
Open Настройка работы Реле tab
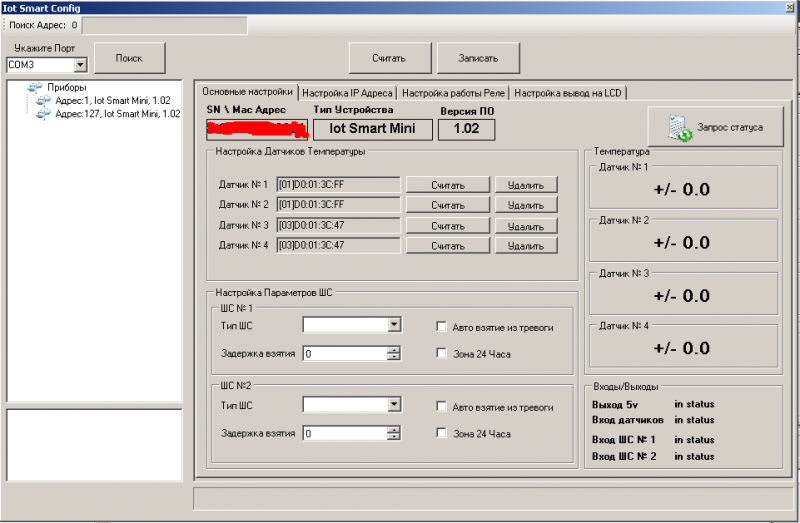(x=453, y=93)
